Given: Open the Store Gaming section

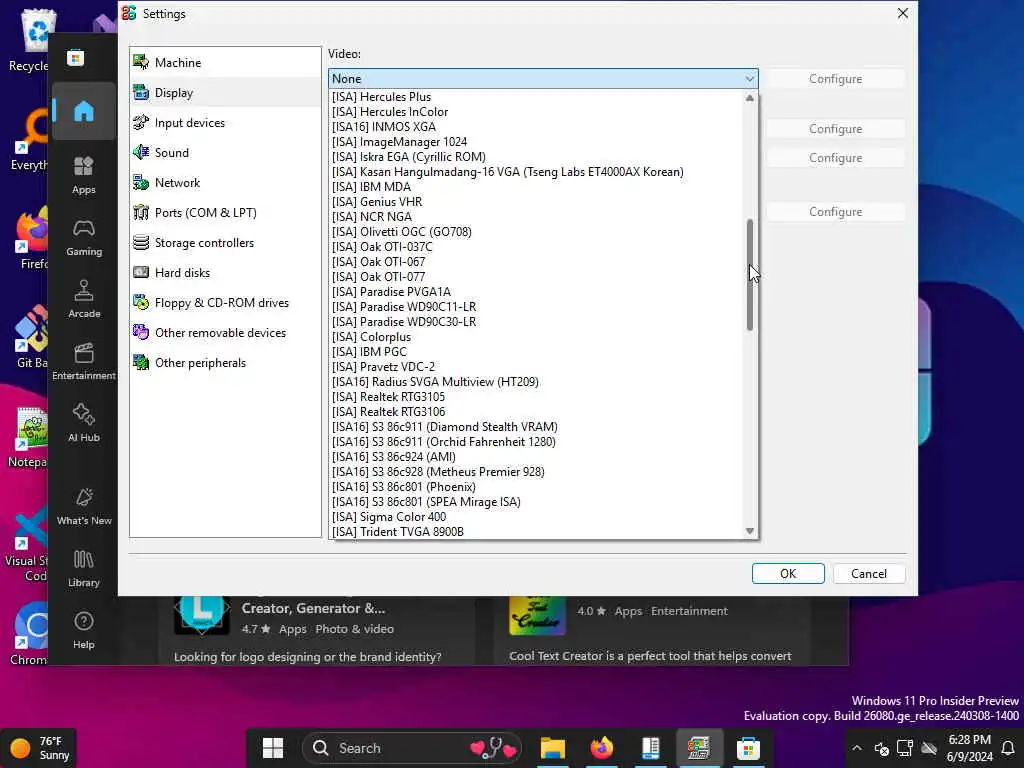Looking at the screenshot, I should (x=84, y=237).
